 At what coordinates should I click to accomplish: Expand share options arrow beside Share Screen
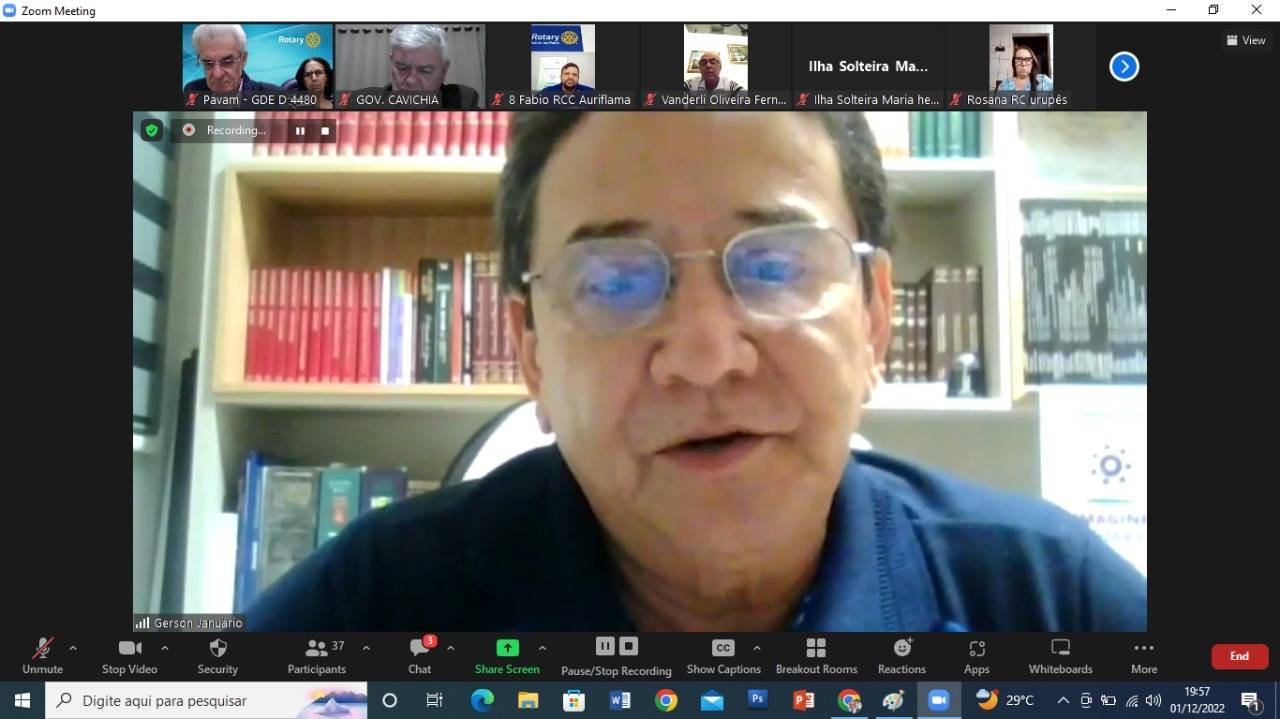(542, 648)
